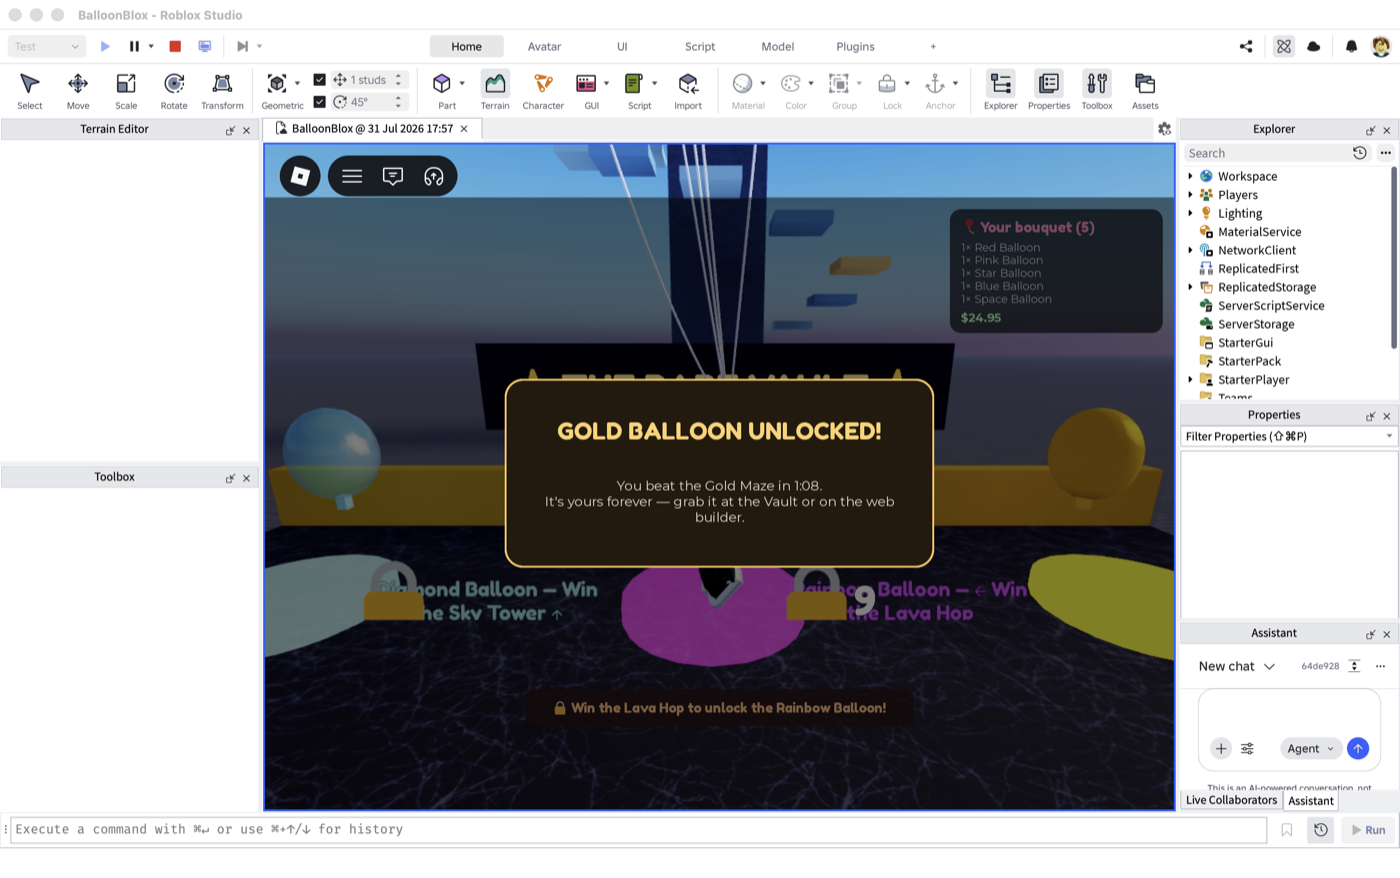The height and width of the screenshot is (878, 1400).
Task: Open the Assets manager
Action: tap(1145, 90)
